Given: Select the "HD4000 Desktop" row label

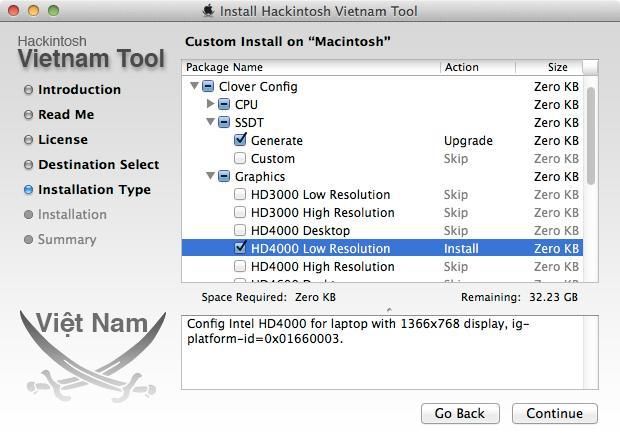Looking at the screenshot, I should [x=301, y=230].
